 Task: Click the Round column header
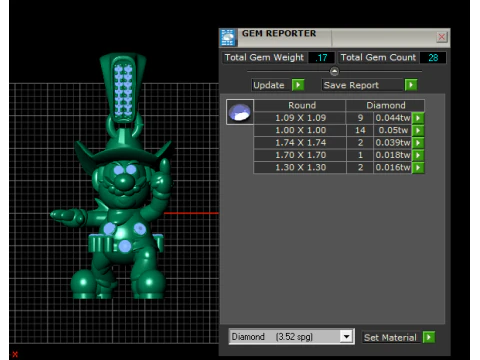pyautogui.click(x=300, y=105)
